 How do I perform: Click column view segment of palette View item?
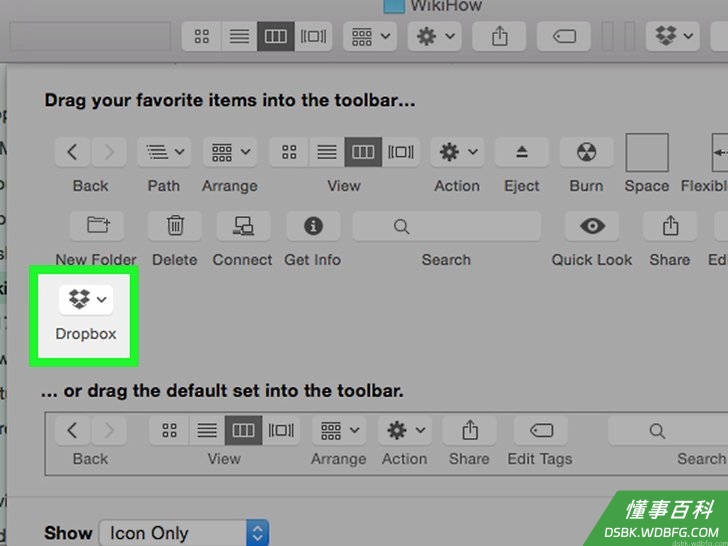pos(364,152)
